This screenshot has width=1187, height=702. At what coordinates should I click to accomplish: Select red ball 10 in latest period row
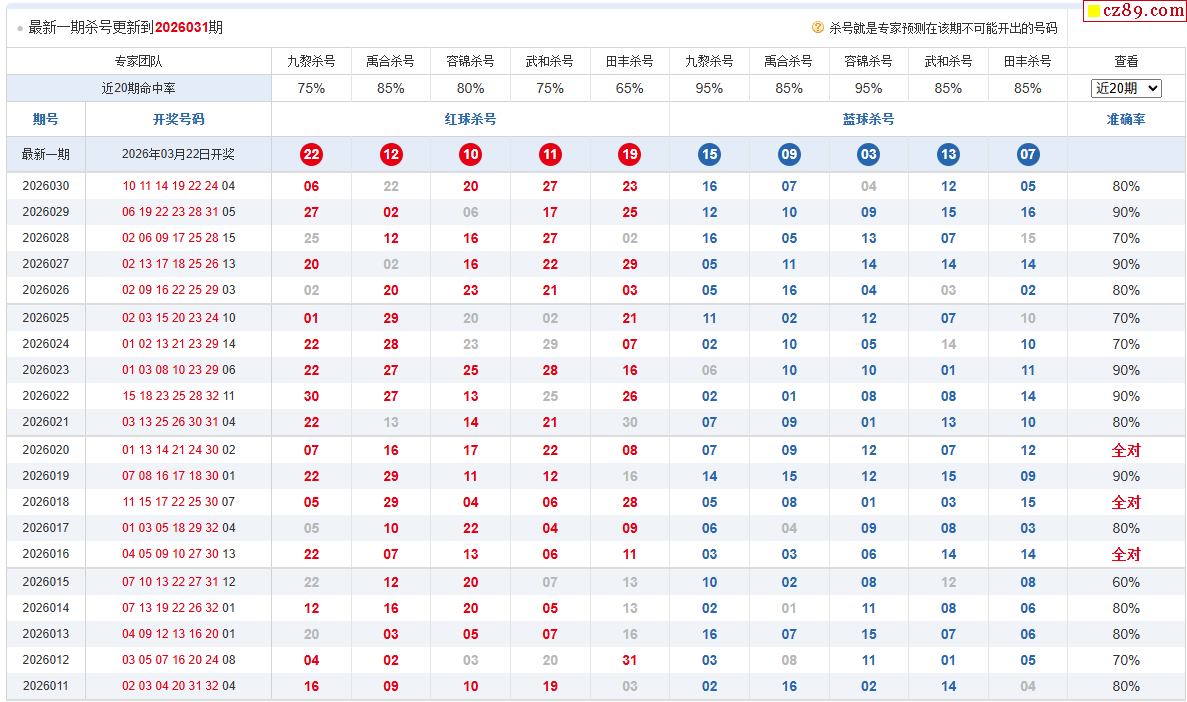click(x=470, y=154)
